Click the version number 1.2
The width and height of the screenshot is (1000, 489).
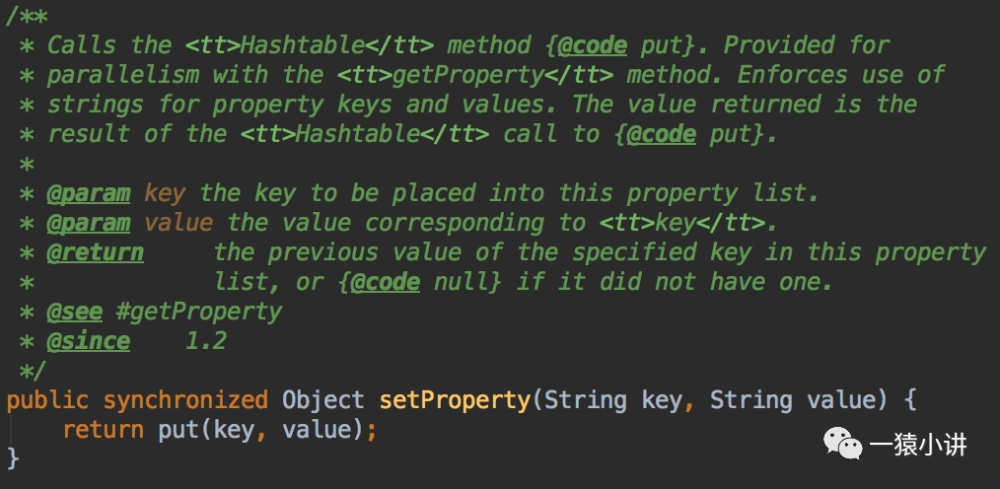(x=205, y=341)
